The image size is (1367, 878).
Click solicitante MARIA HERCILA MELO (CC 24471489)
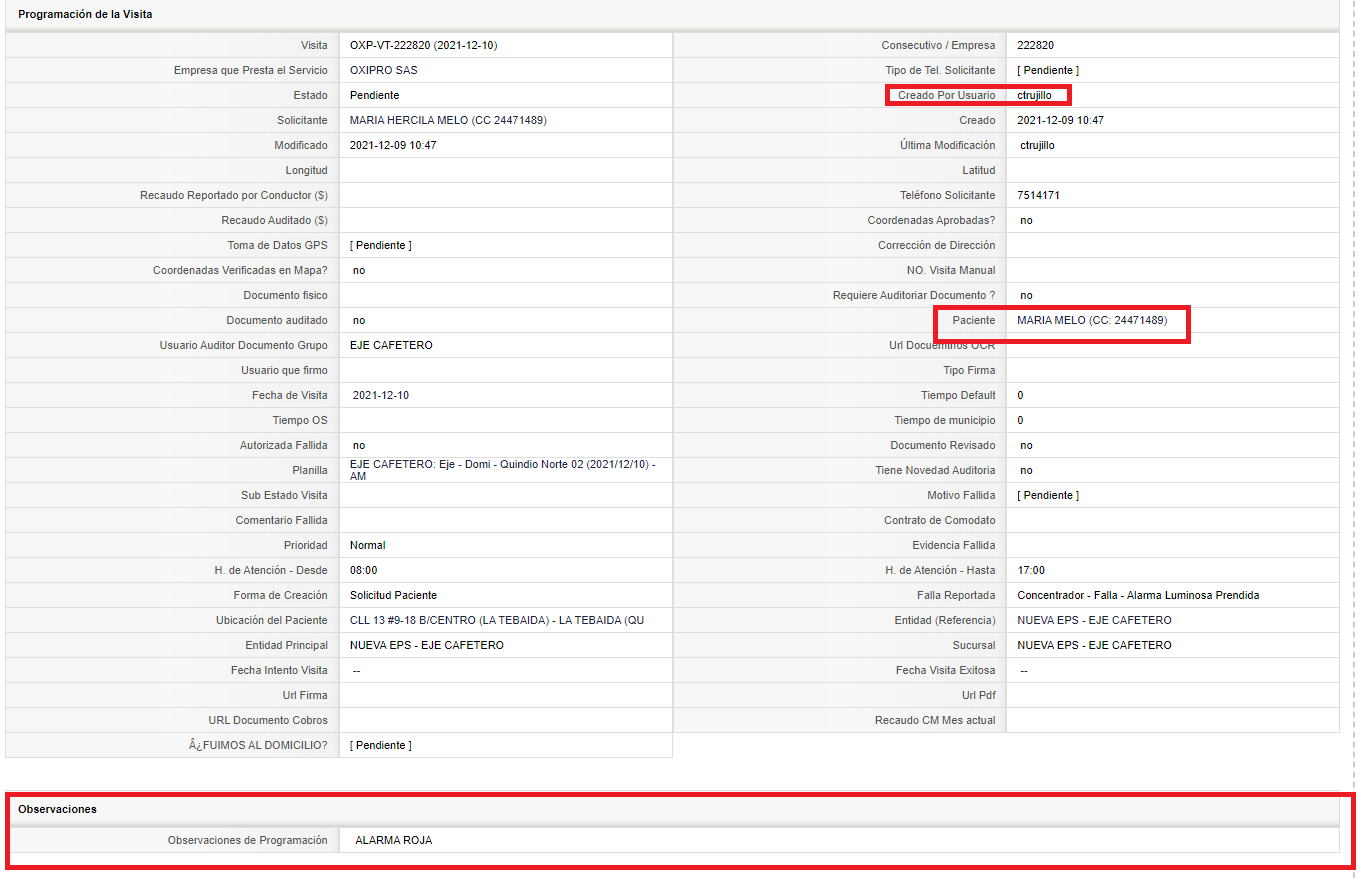pyautogui.click(x=448, y=120)
